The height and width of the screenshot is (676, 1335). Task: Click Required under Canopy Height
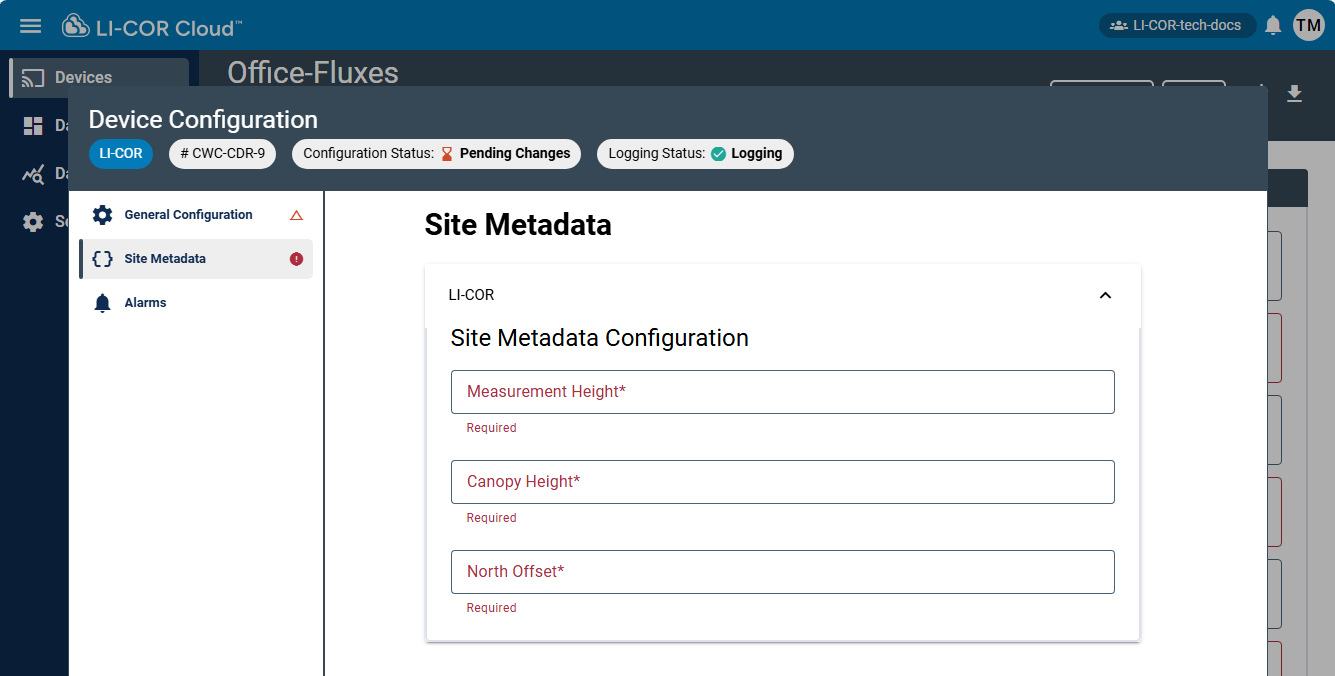tap(491, 518)
